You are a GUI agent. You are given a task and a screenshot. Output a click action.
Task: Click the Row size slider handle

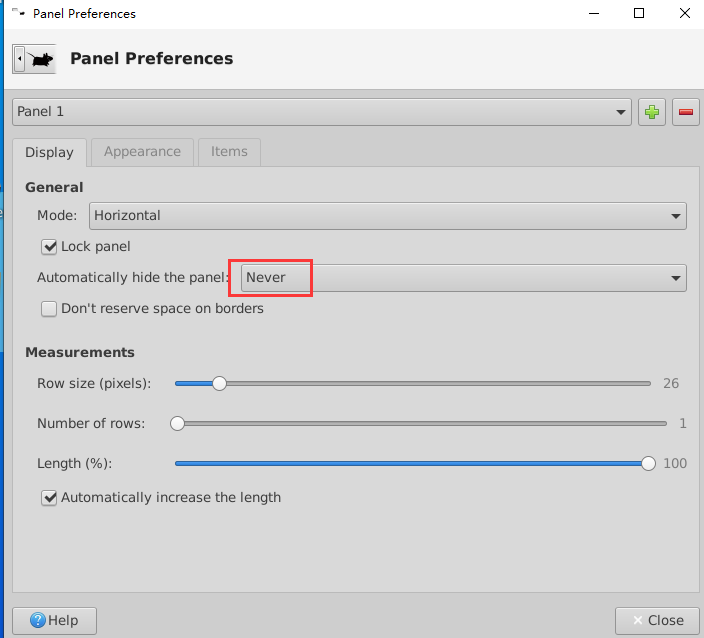click(x=219, y=383)
